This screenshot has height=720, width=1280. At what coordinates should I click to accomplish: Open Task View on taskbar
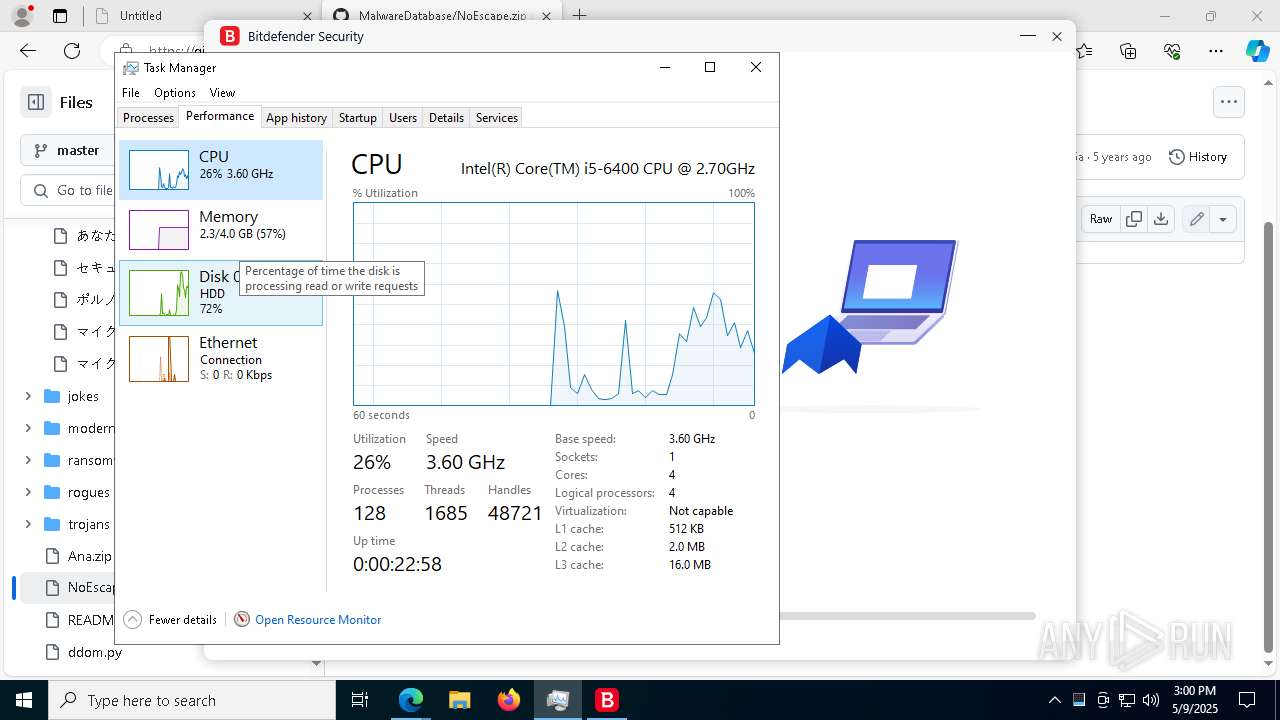pyautogui.click(x=361, y=700)
